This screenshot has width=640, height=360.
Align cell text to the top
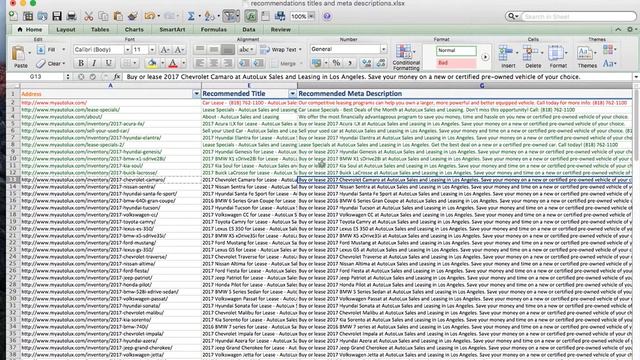click(x=200, y=49)
